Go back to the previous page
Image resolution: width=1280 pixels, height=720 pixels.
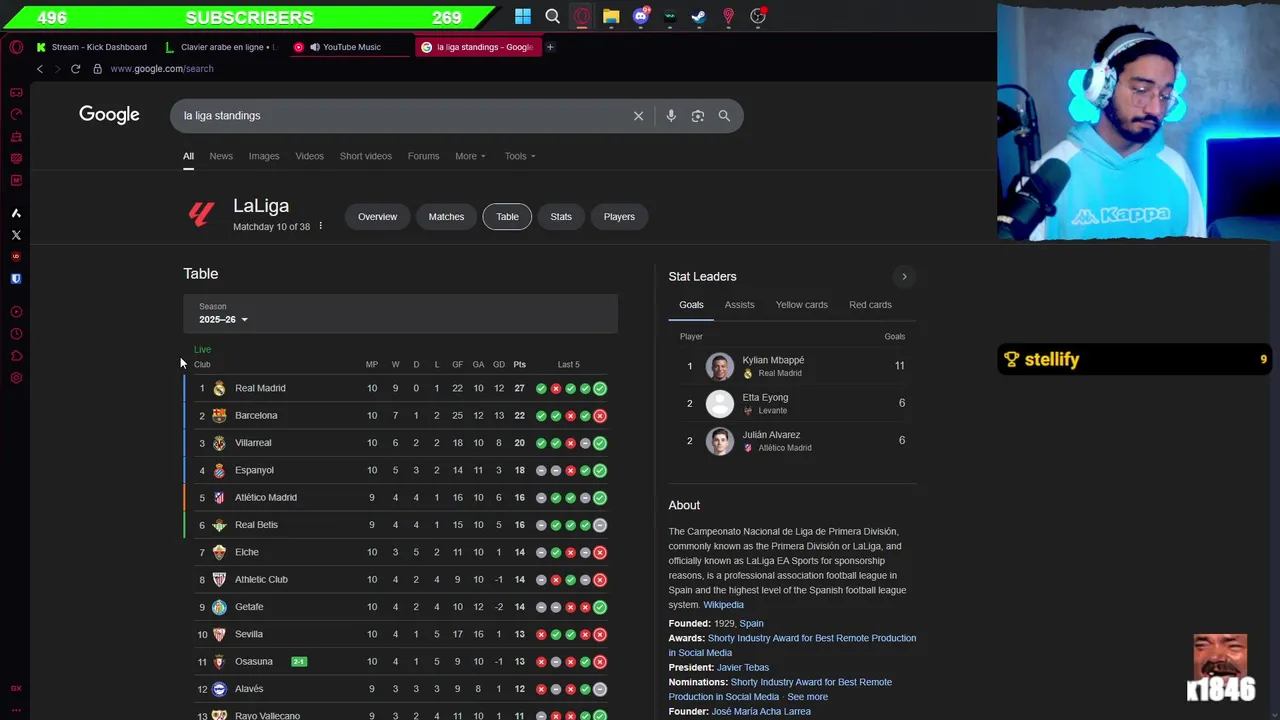(40, 69)
